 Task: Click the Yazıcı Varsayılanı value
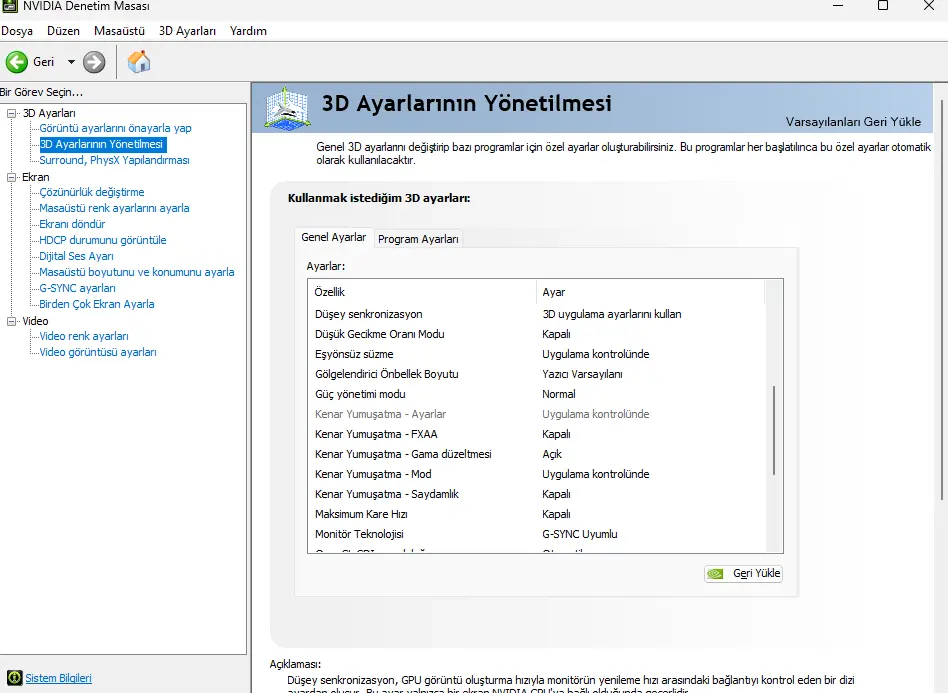[582, 374]
